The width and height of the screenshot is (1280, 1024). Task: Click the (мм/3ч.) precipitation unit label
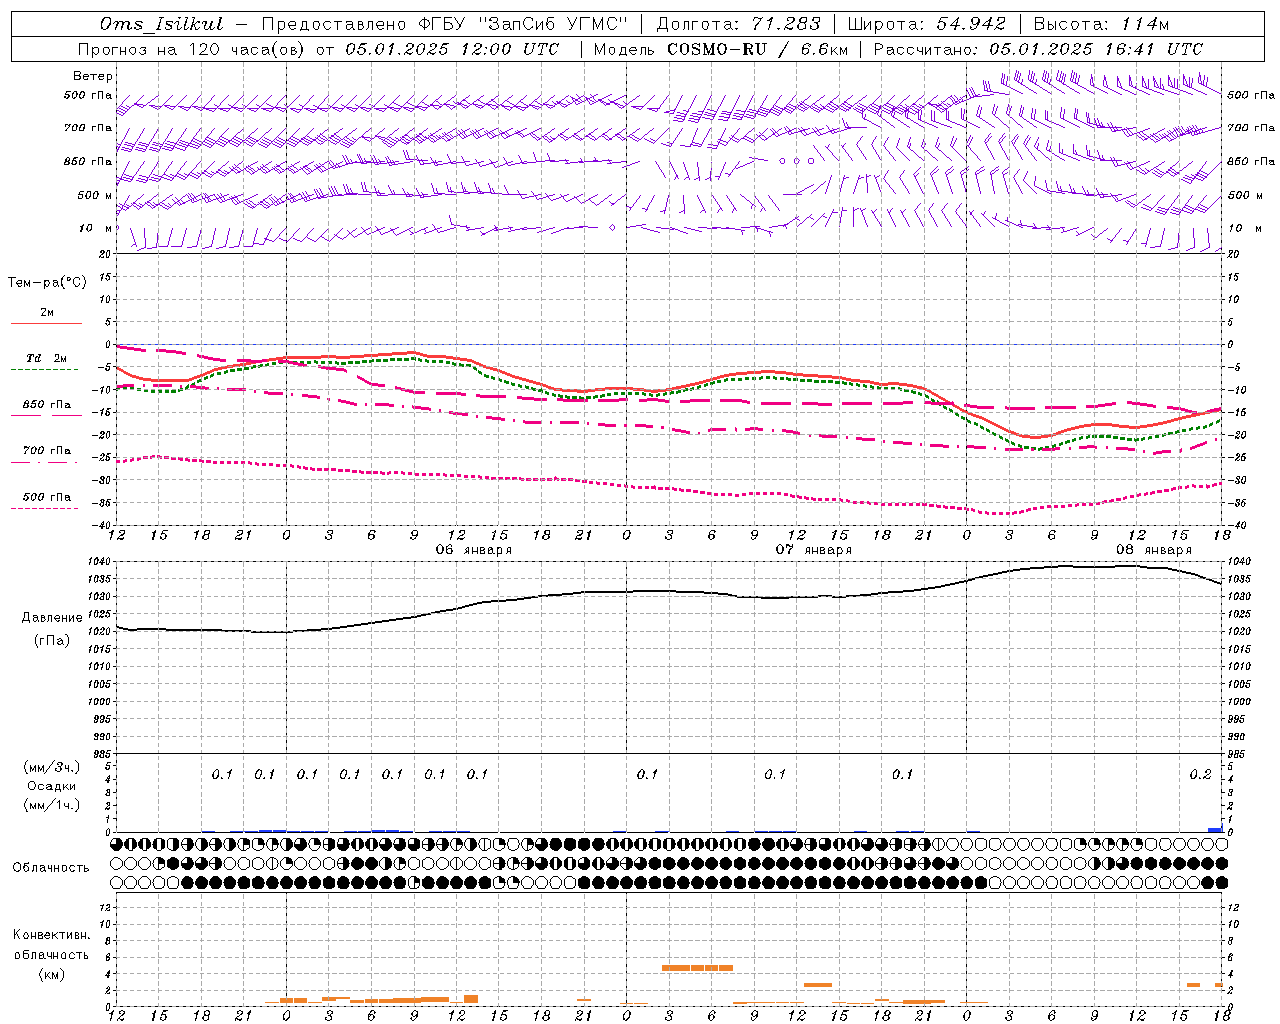point(52,768)
